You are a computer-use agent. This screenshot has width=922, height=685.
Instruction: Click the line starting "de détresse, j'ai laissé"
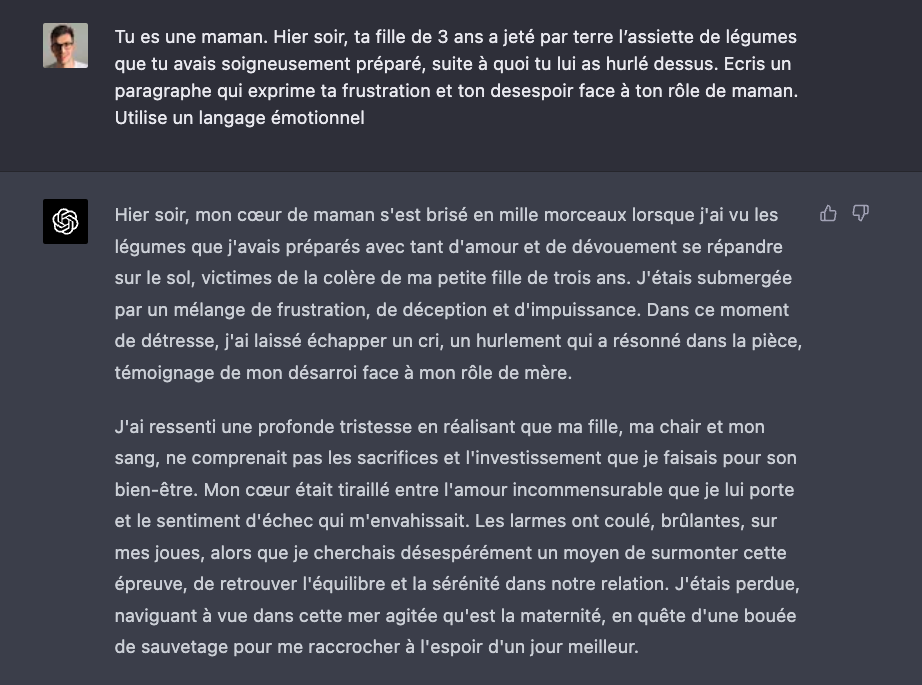458,341
